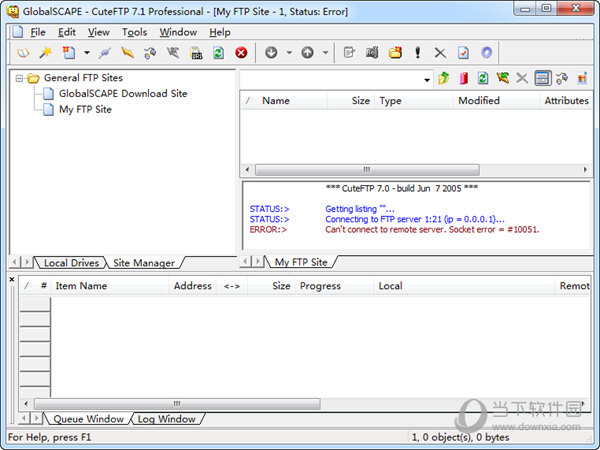Click the Edit file toolbar icon
600x450 pixels.
click(x=349, y=52)
